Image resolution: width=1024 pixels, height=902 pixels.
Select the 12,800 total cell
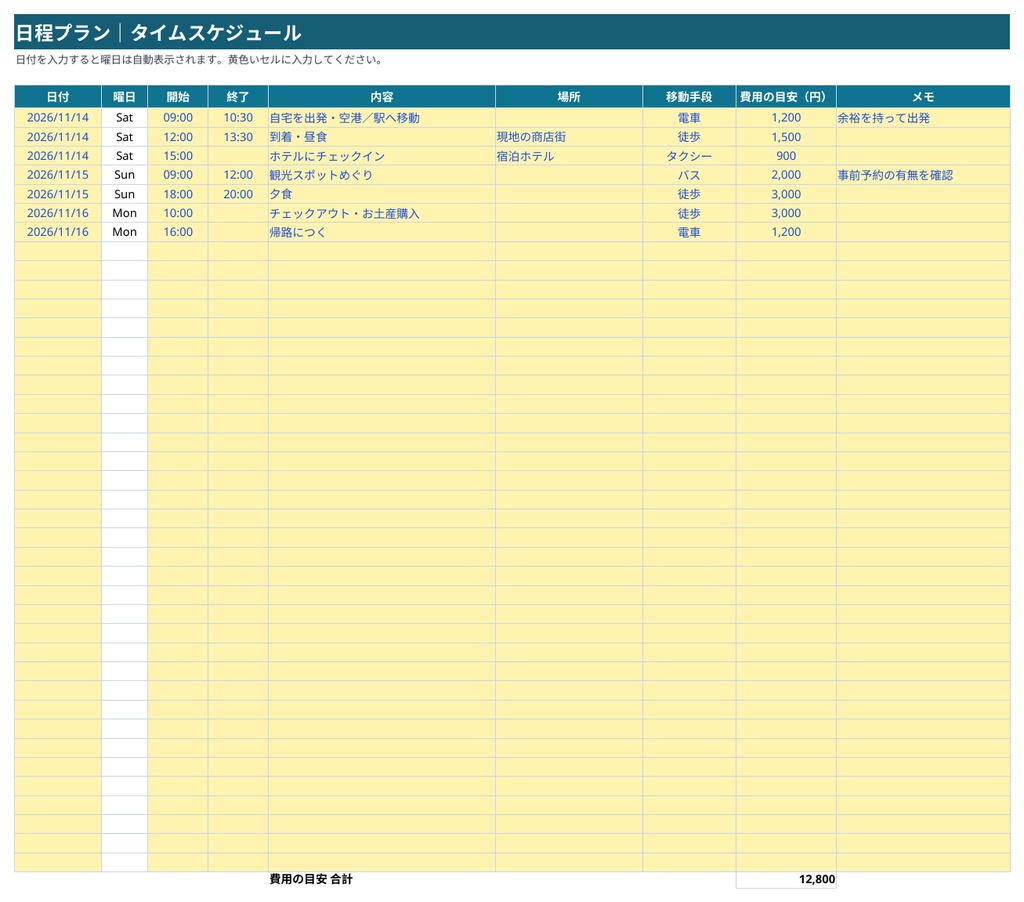click(x=786, y=879)
